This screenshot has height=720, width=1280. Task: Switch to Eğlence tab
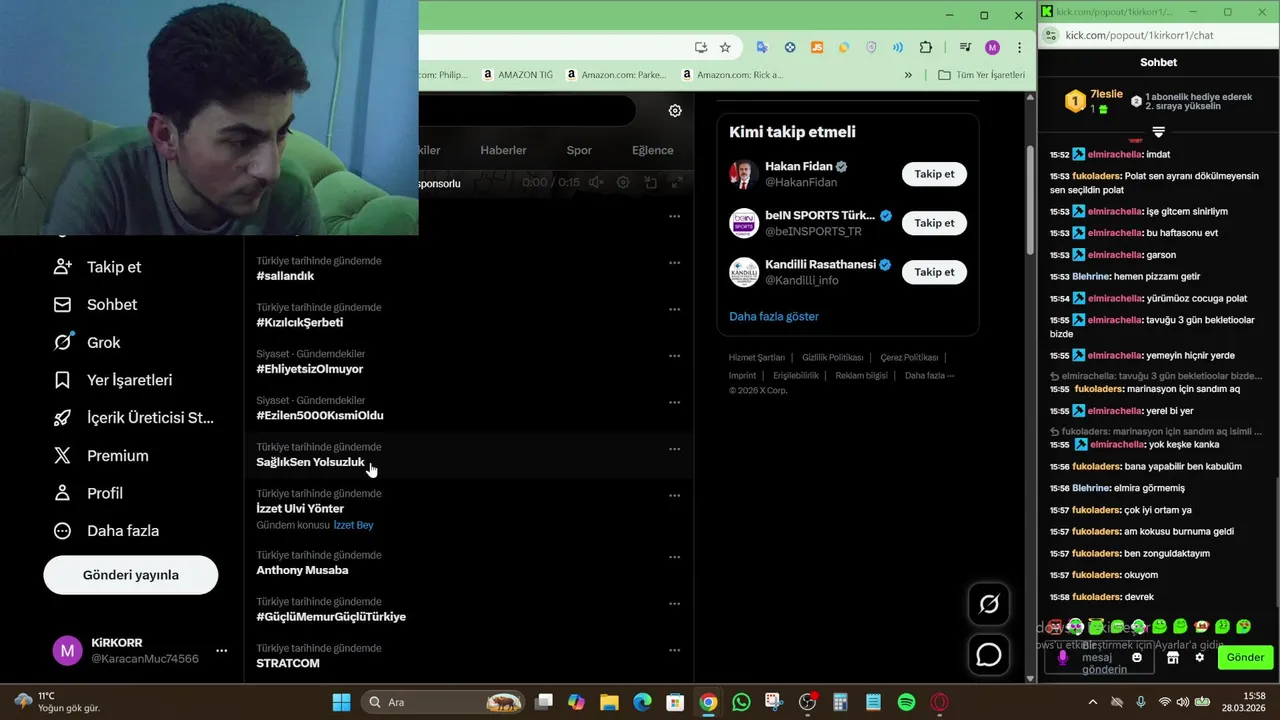coord(652,150)
